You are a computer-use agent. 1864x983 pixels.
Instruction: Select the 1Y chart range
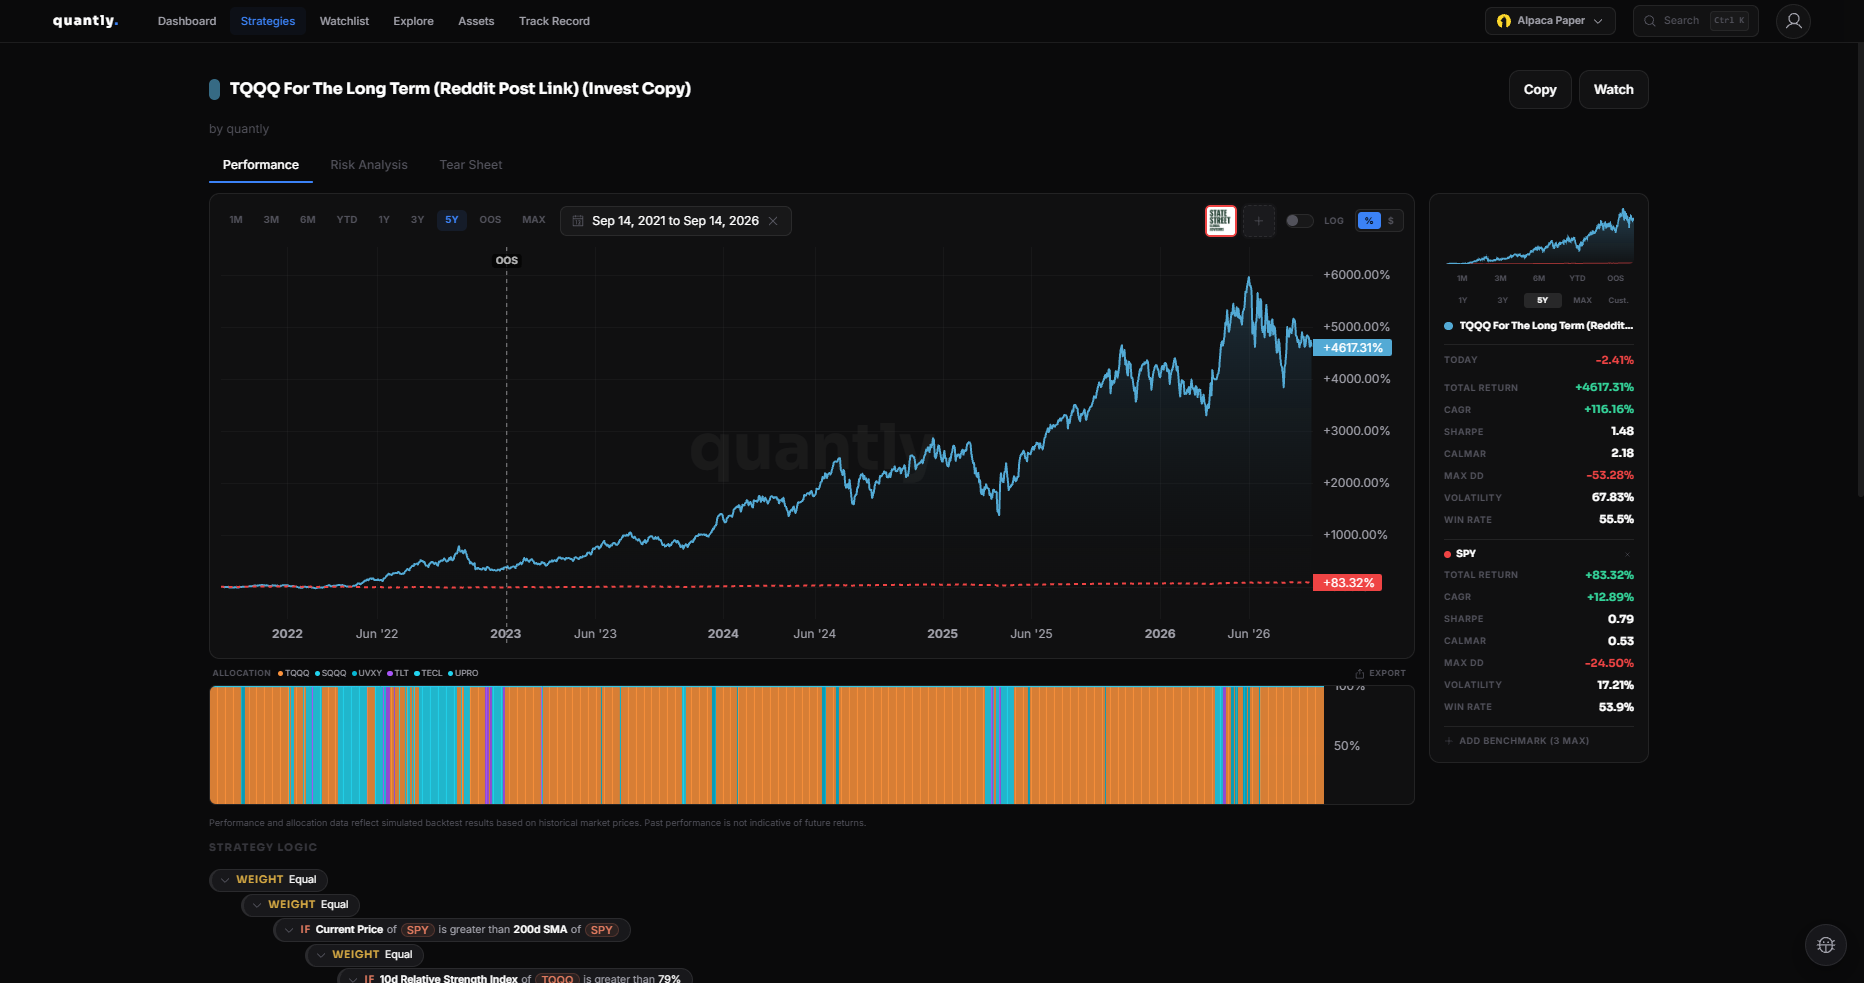click(x=384, y=220)
